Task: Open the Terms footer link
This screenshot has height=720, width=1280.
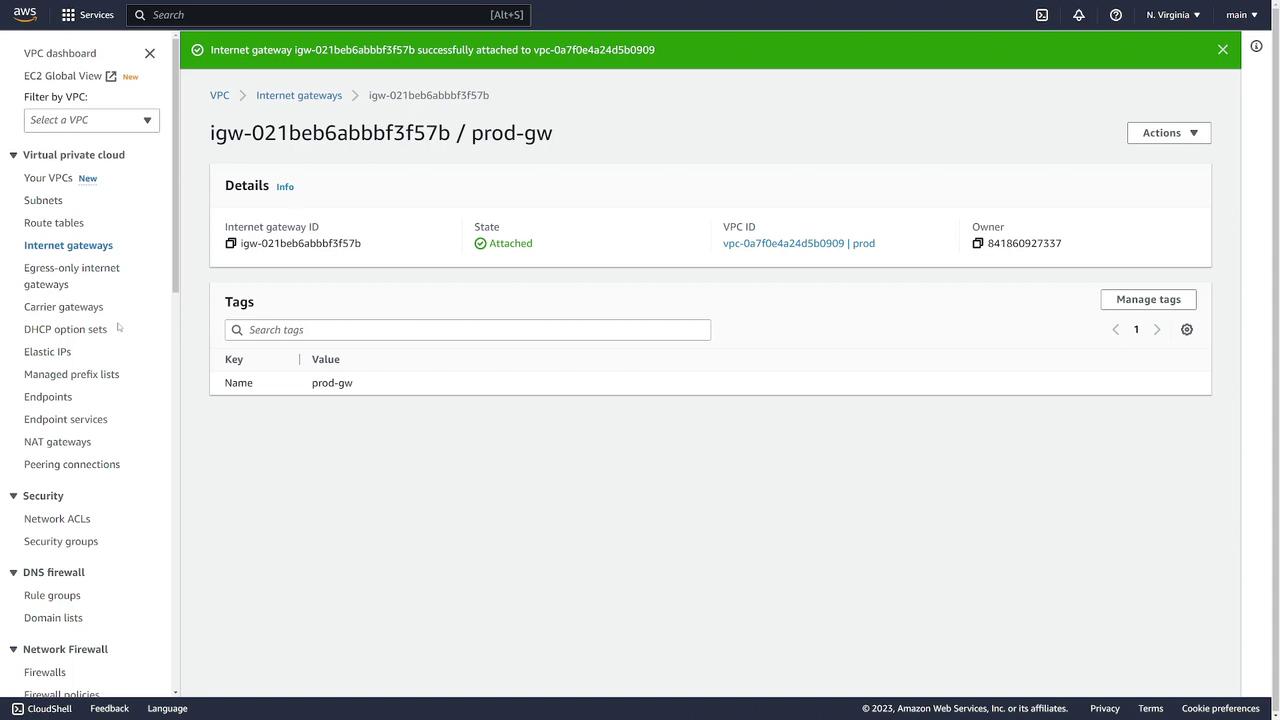Action: tap(1150, 708)
